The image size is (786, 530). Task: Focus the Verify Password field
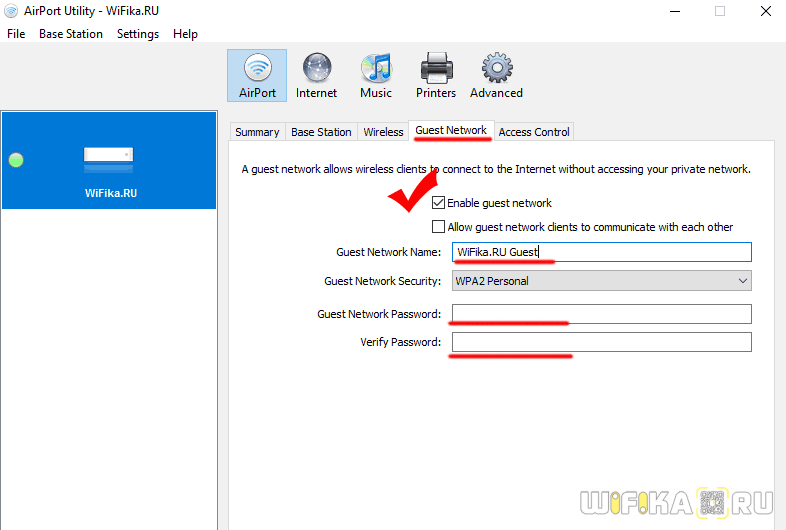(x=602, y=342)
